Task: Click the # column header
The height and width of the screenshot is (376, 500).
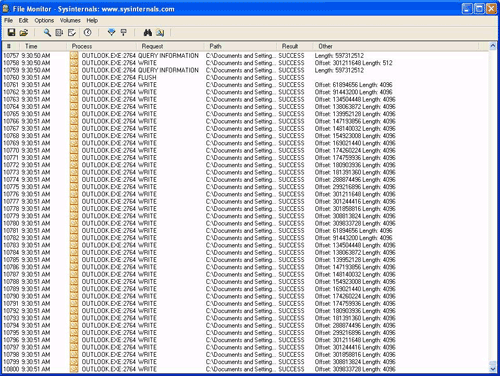Action: tap(10, 46)
